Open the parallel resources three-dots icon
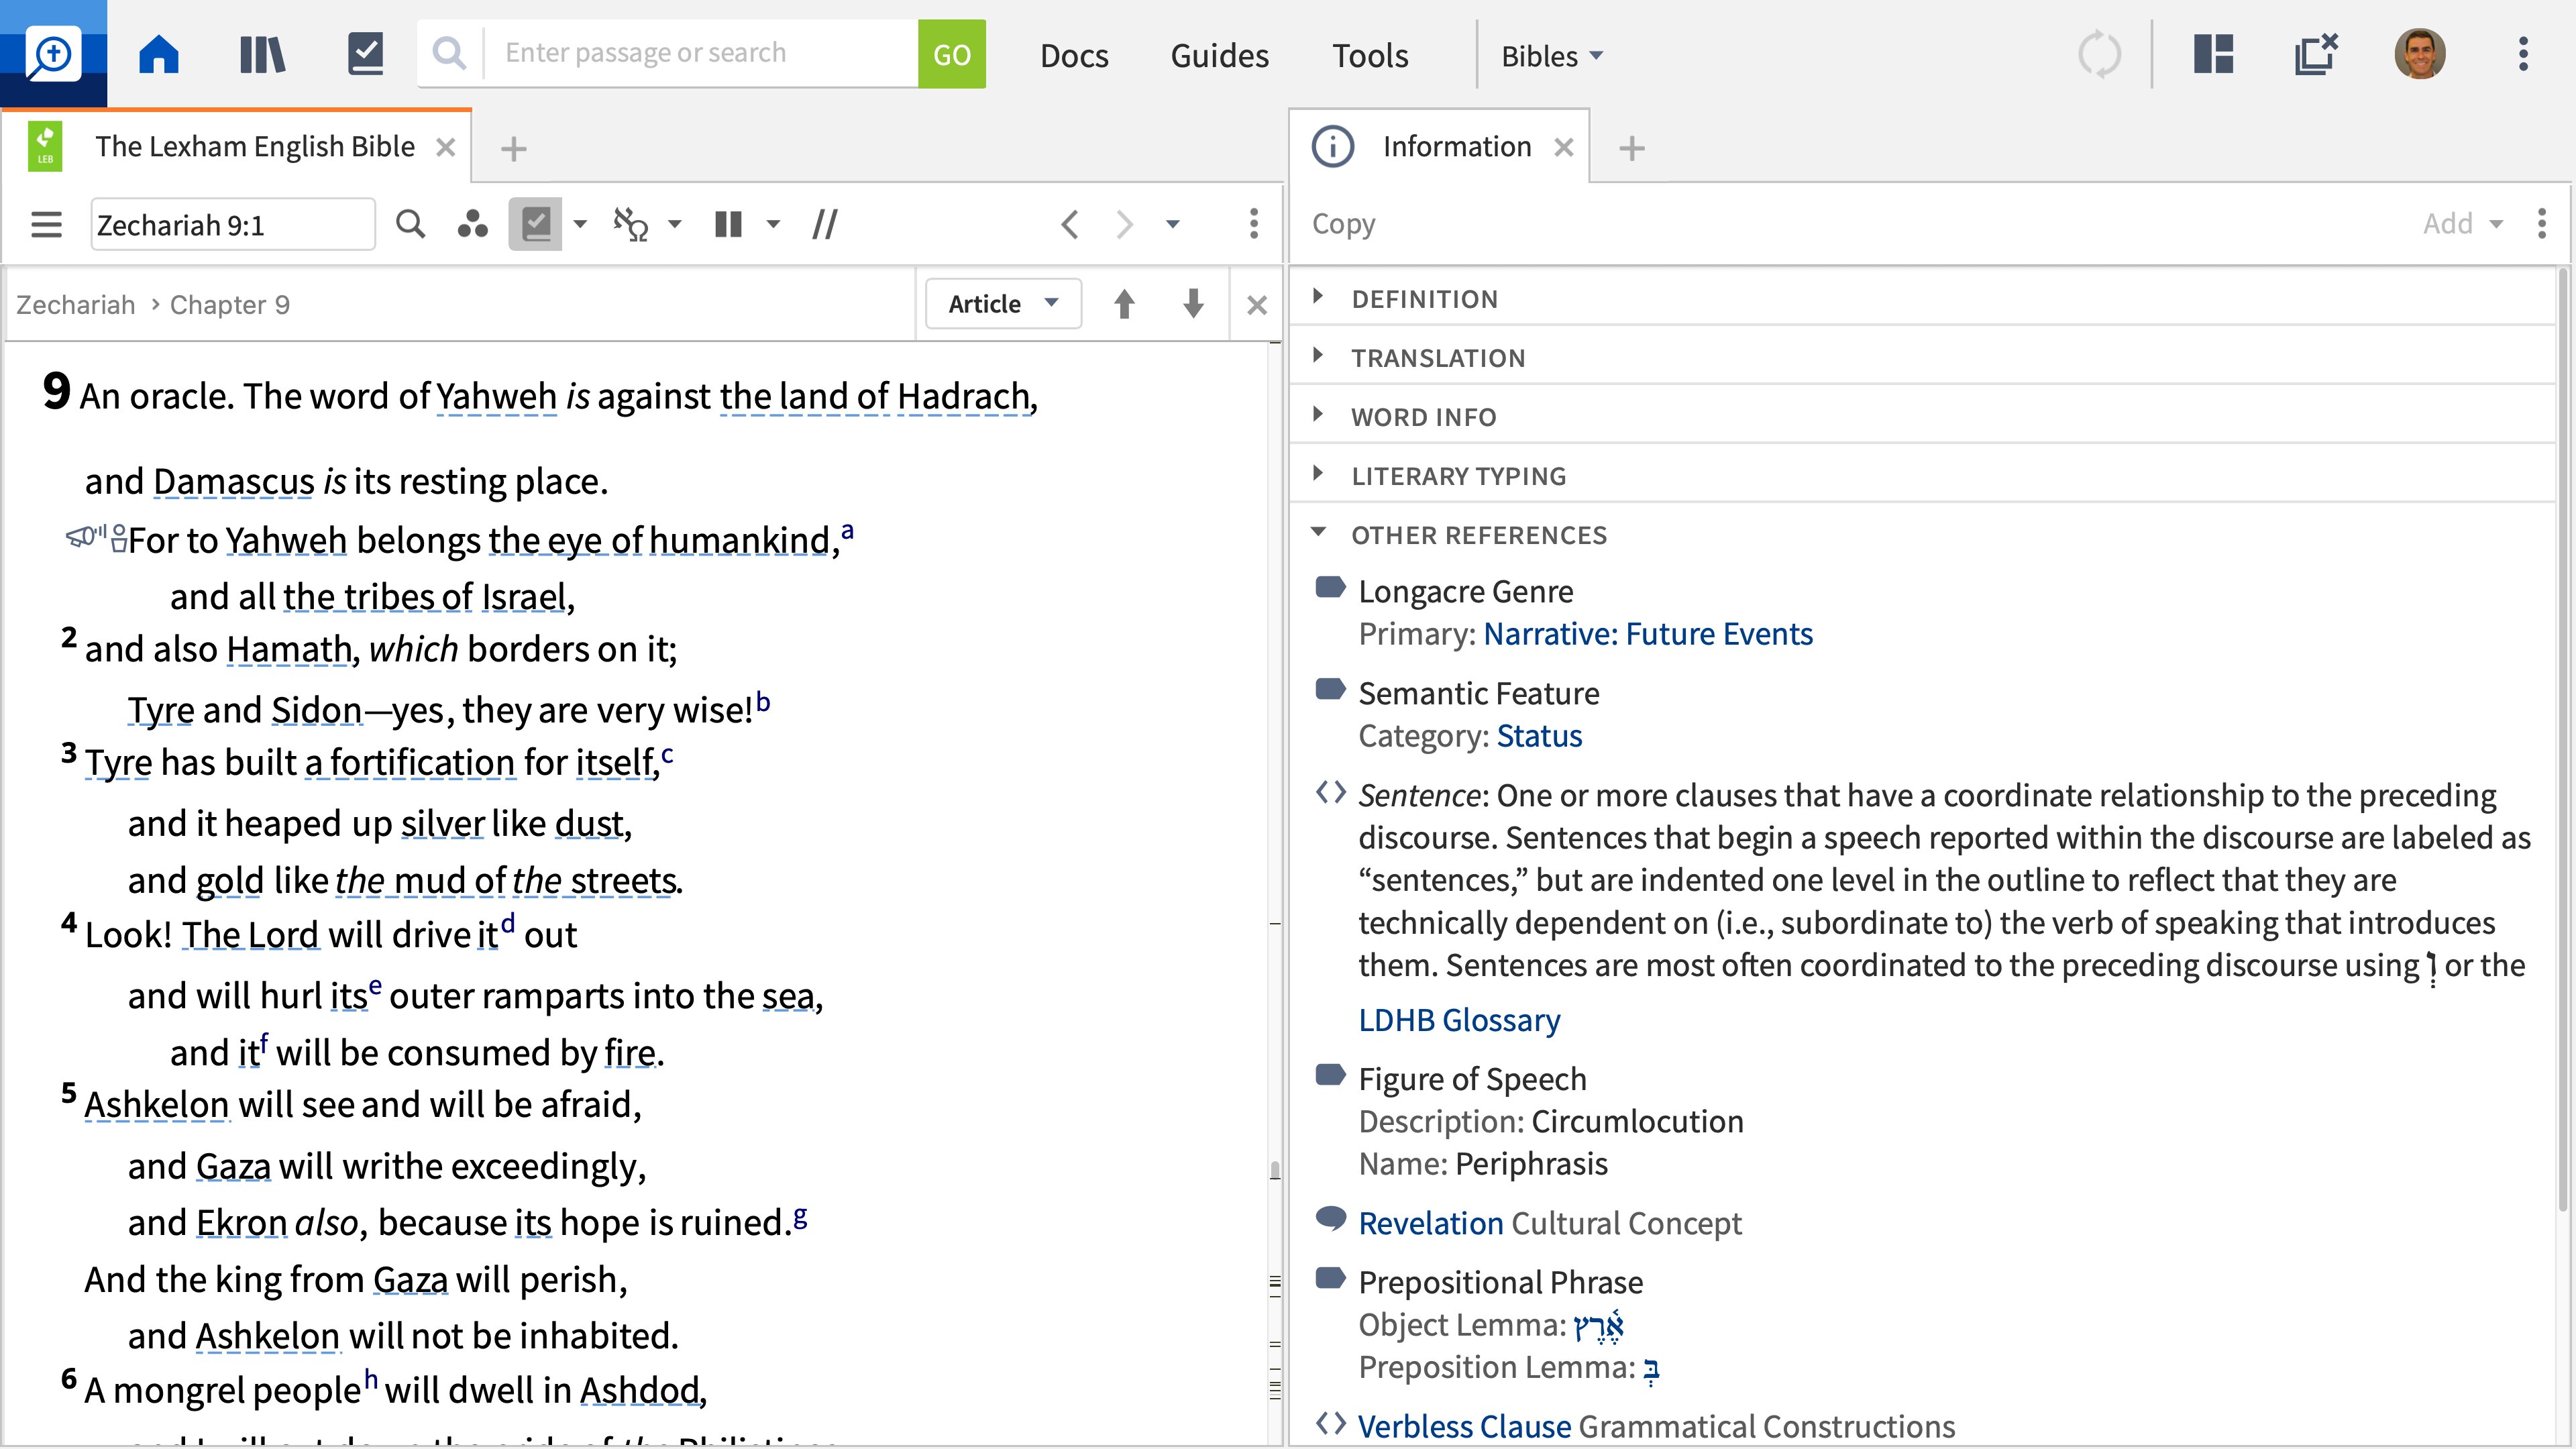The width and height of the screenshot is (2576, 1449). (x=472, y=224)
